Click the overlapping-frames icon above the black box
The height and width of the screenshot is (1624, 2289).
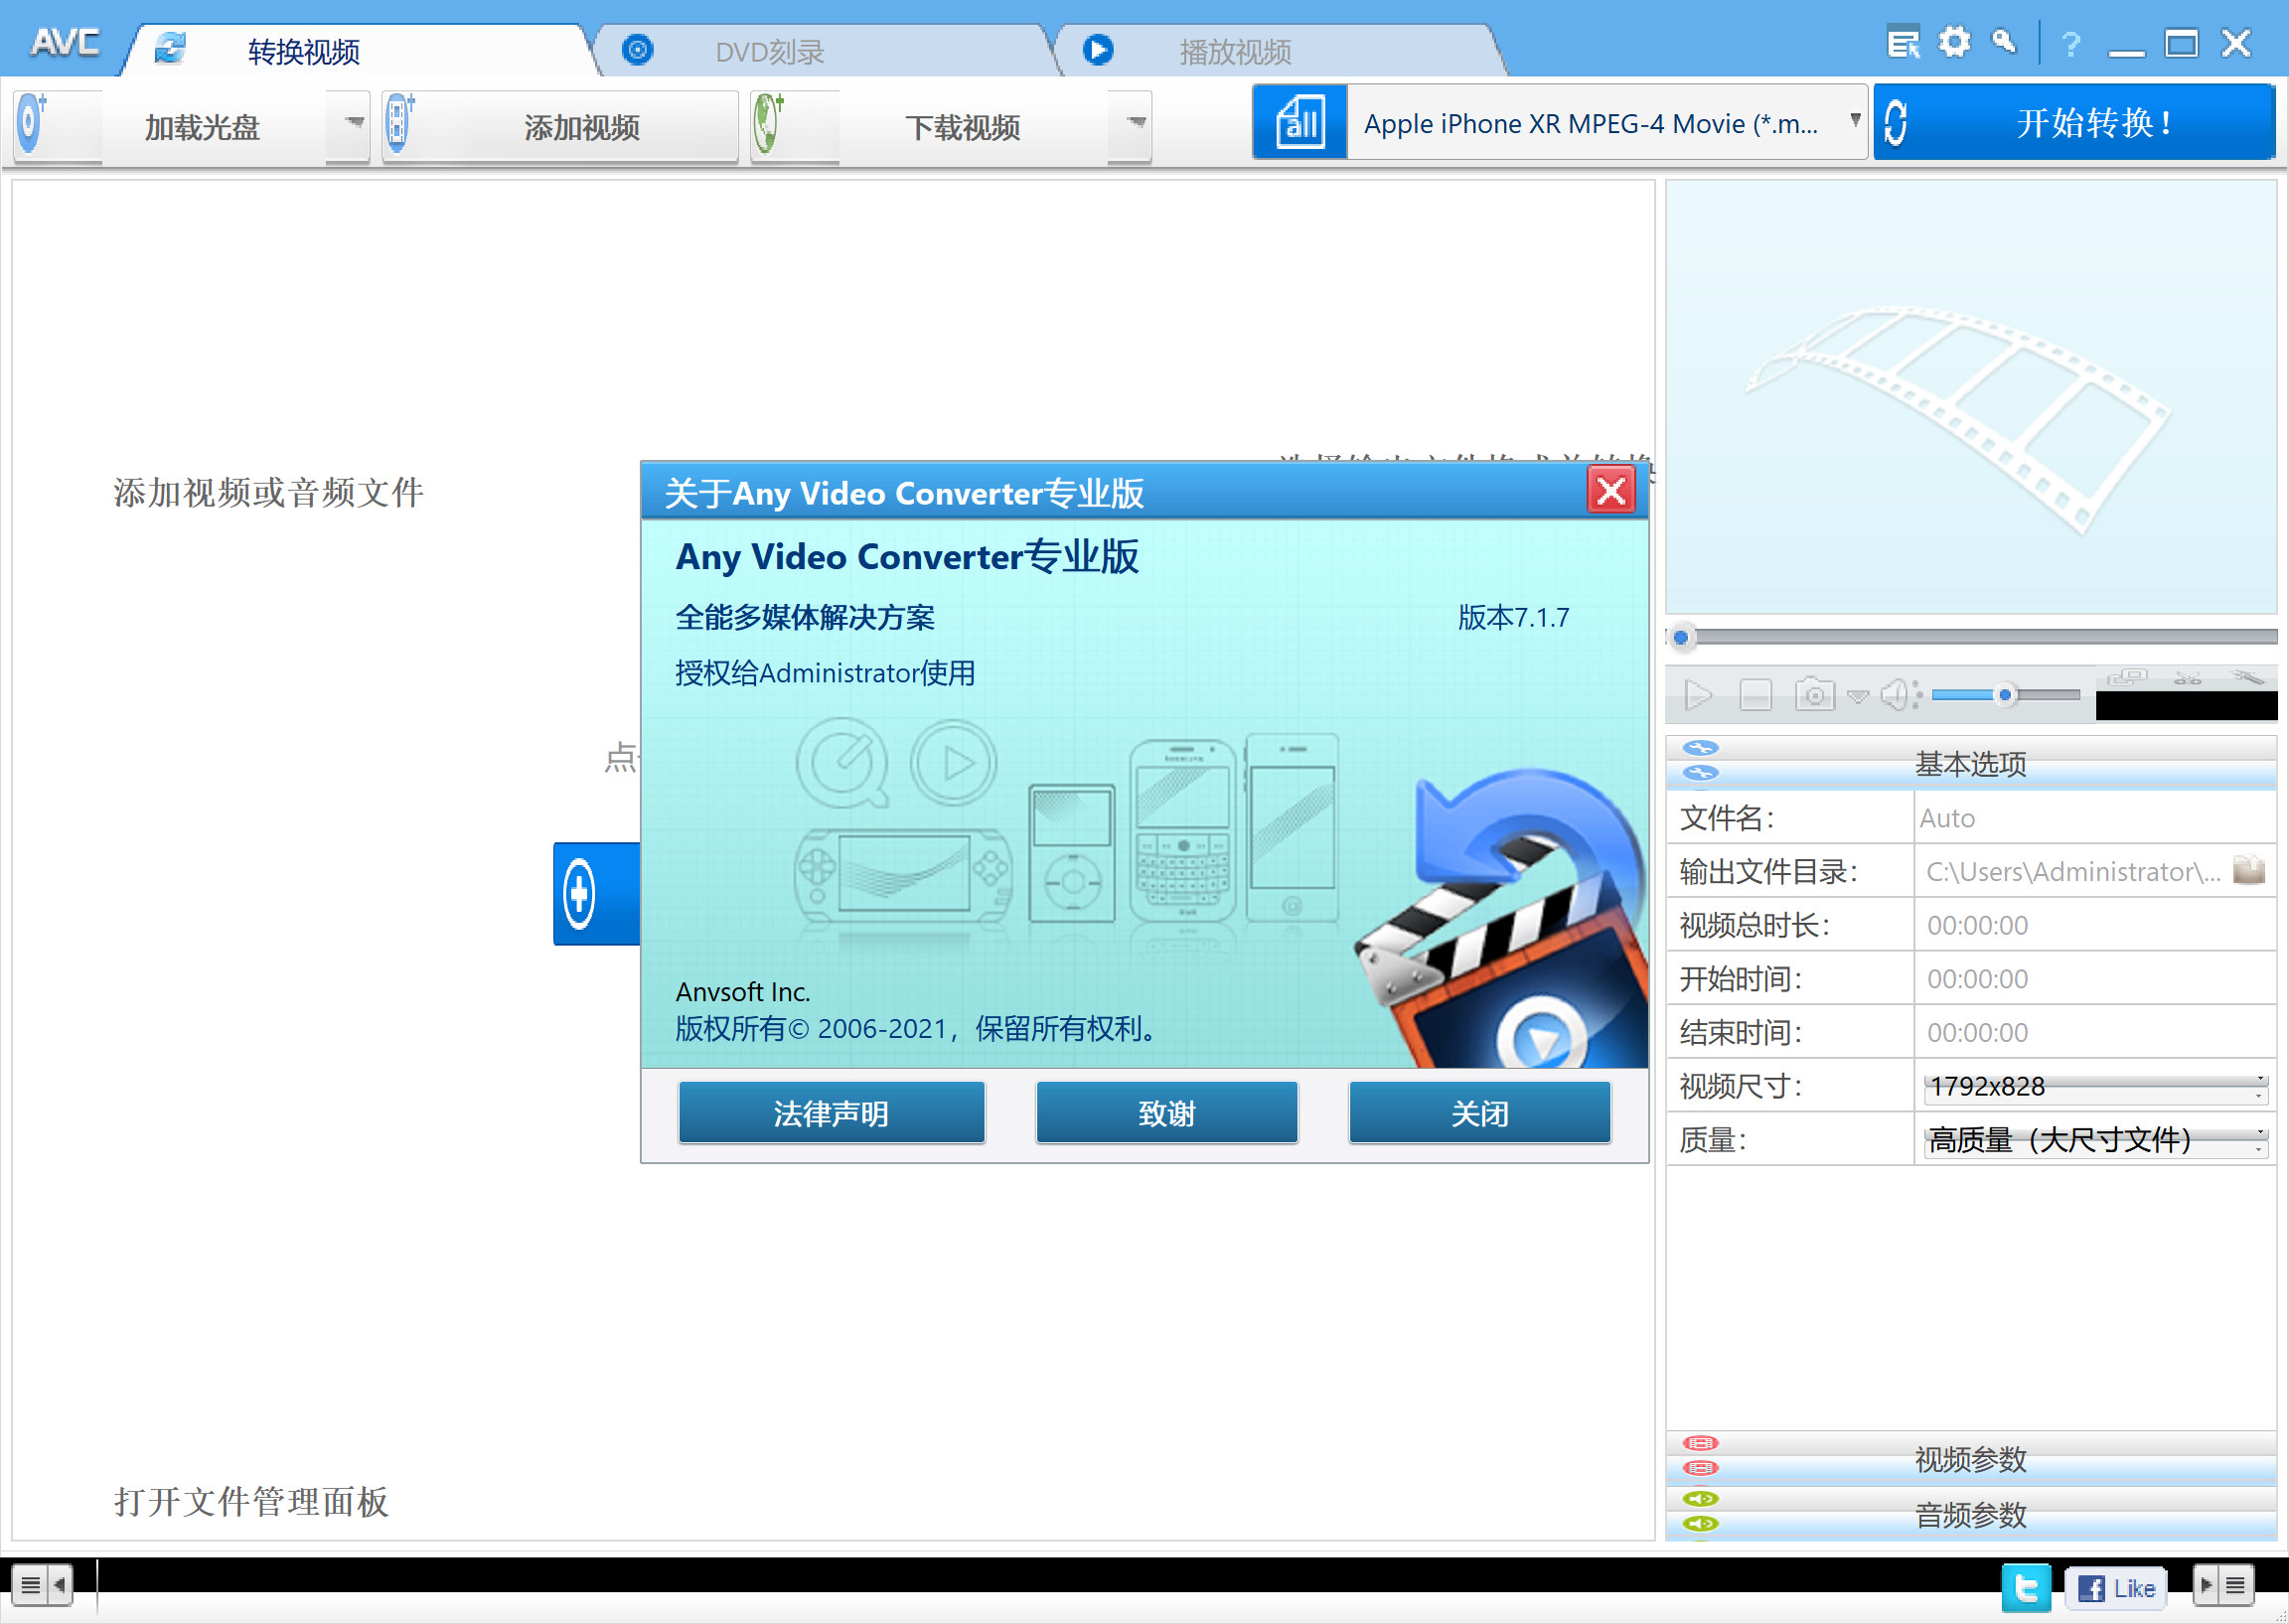[x=2126, y=678]
